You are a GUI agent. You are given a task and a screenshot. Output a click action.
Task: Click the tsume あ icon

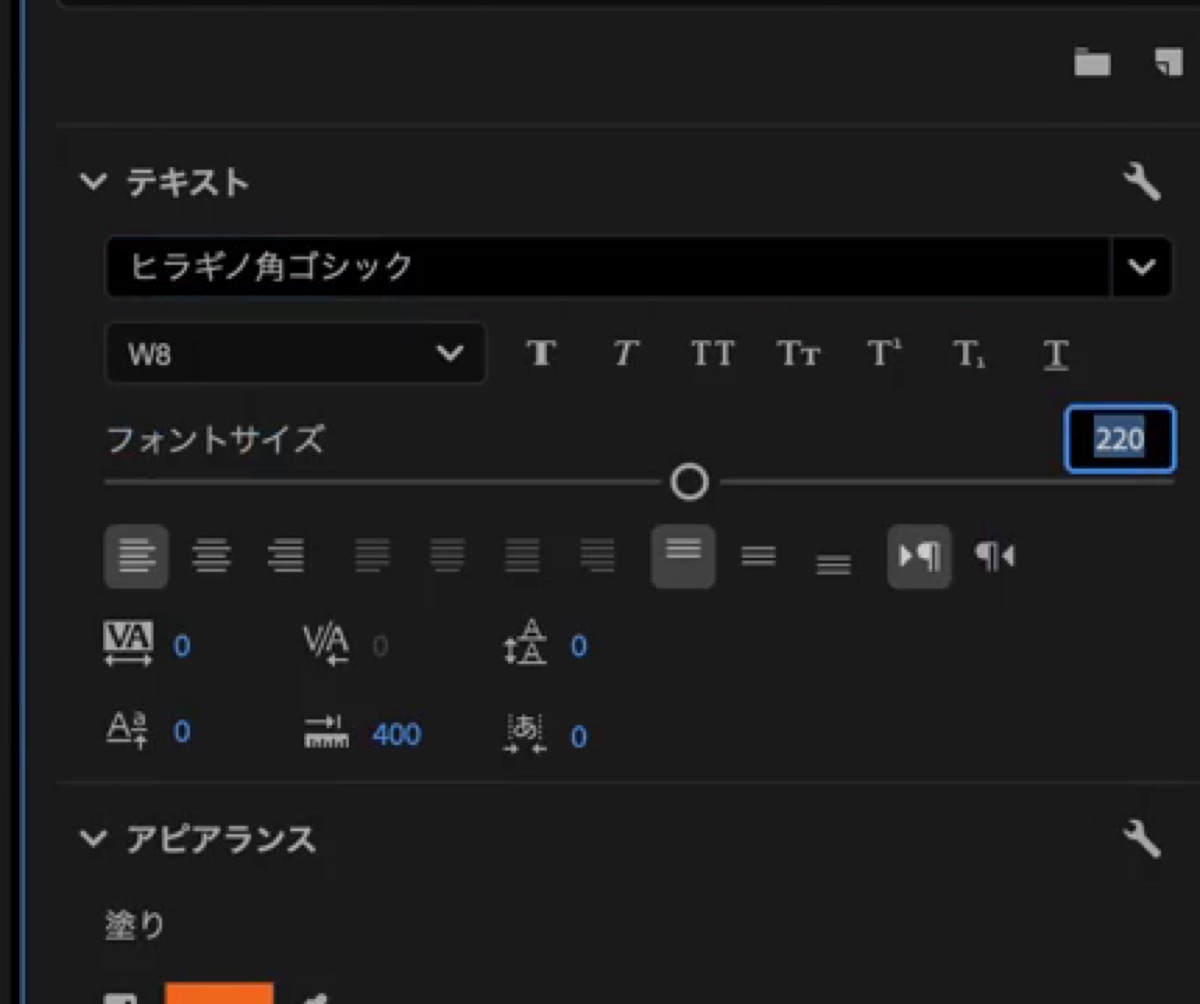click(x=525, y=734)
